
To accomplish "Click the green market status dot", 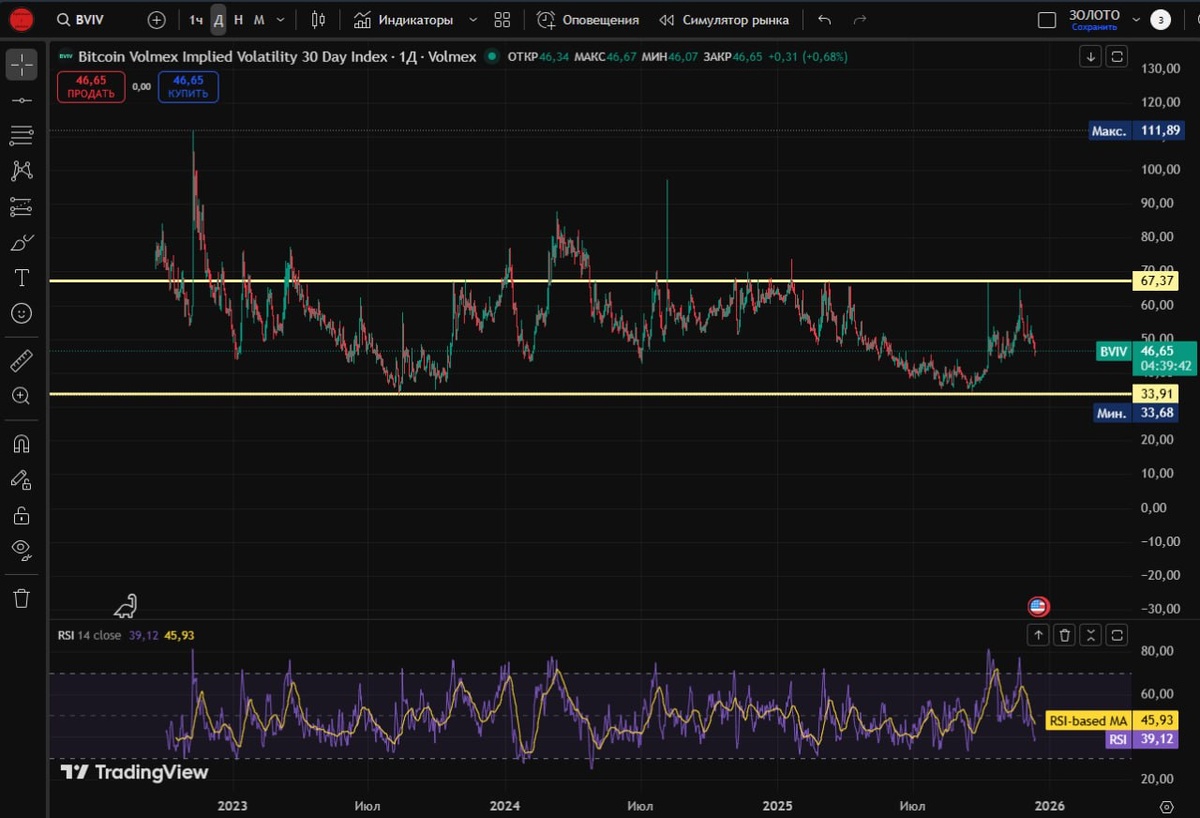I will pyautogui.click(x=491, y=57).
